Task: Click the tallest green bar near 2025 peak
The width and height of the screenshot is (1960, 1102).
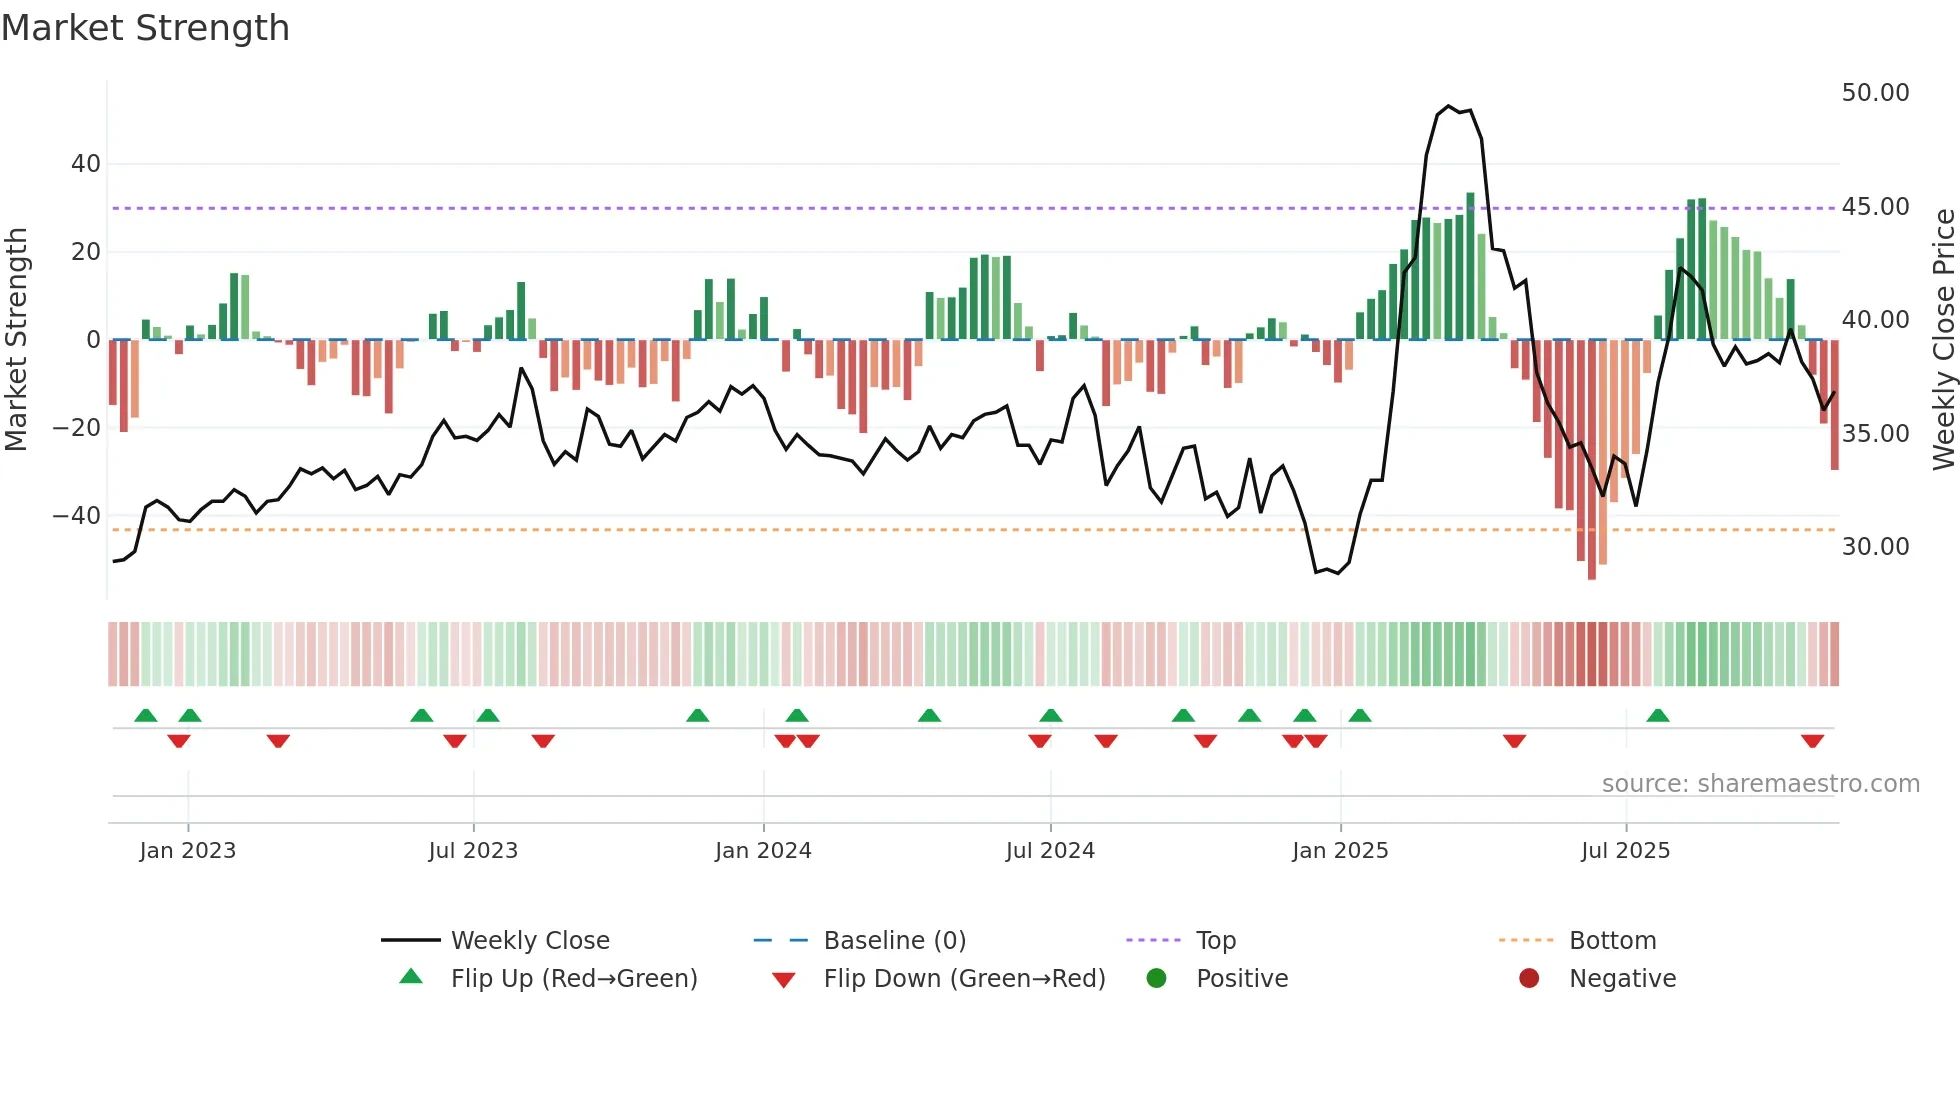Action: tap(1470, 265)
